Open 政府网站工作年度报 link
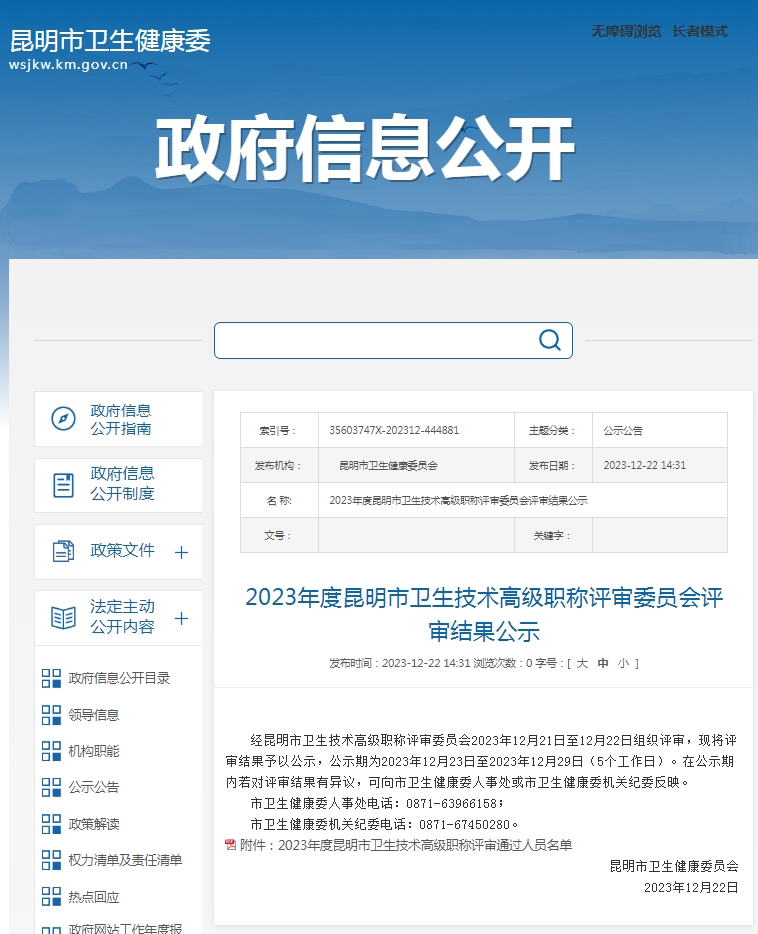The height and width of the screenshot is (934, 758). click(125, 928)
